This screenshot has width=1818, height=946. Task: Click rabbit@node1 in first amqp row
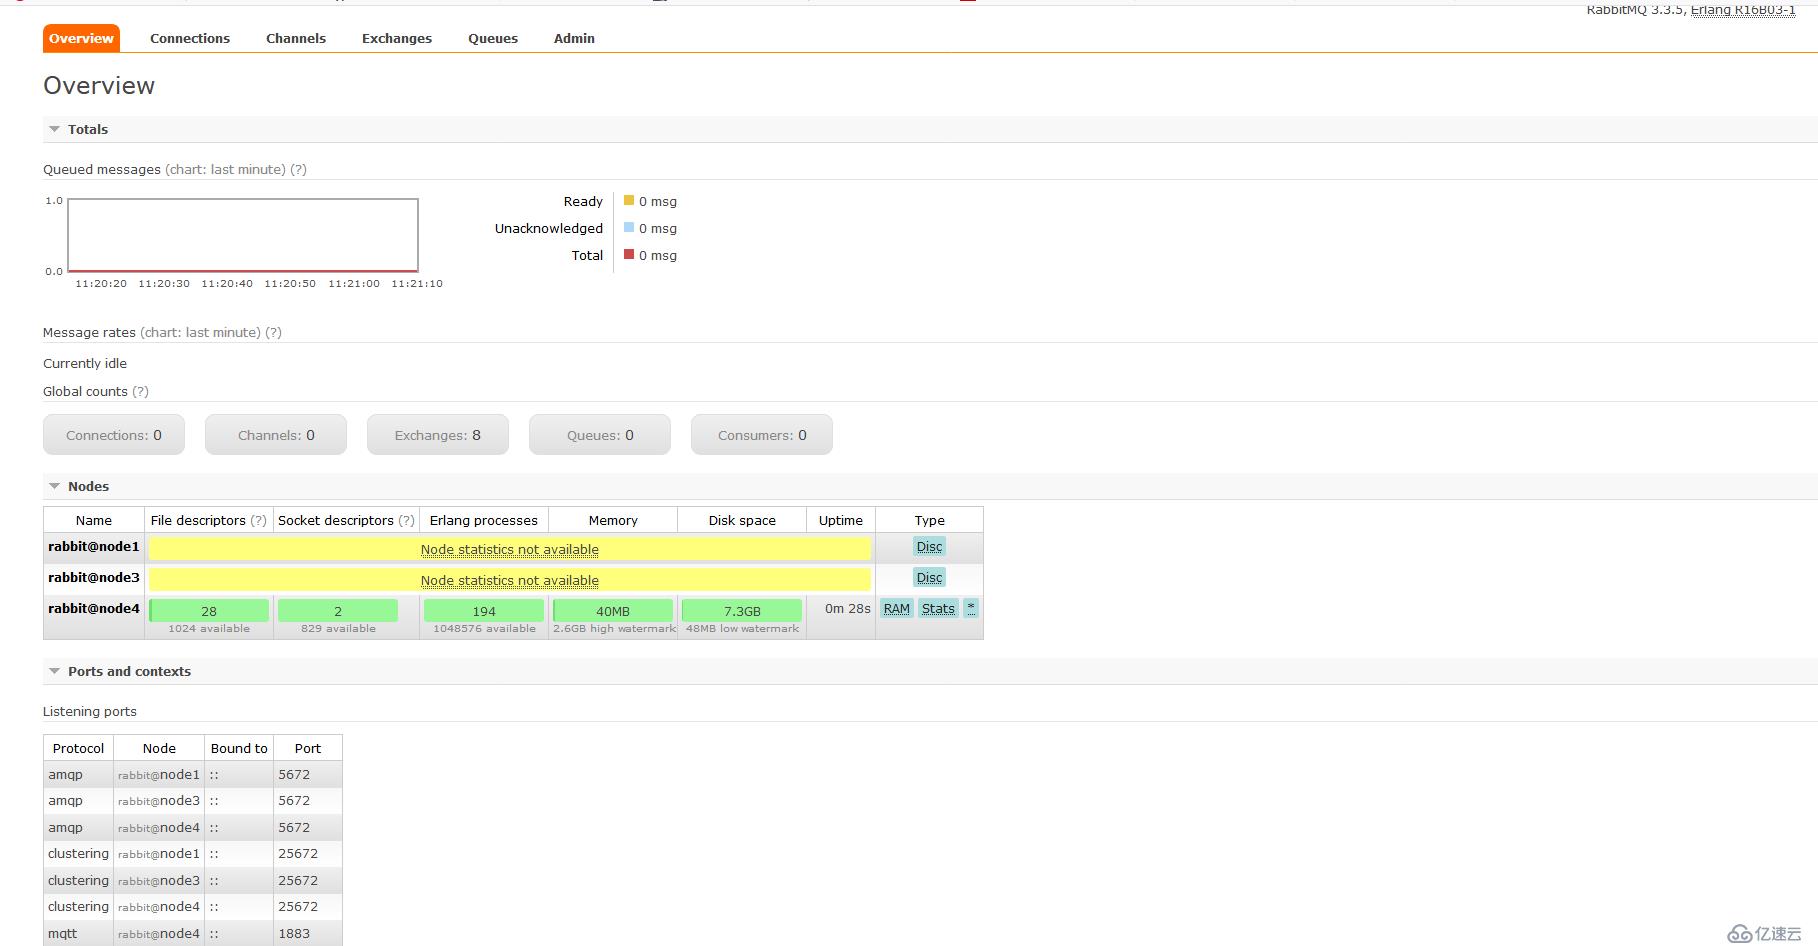tap(159, 774)
